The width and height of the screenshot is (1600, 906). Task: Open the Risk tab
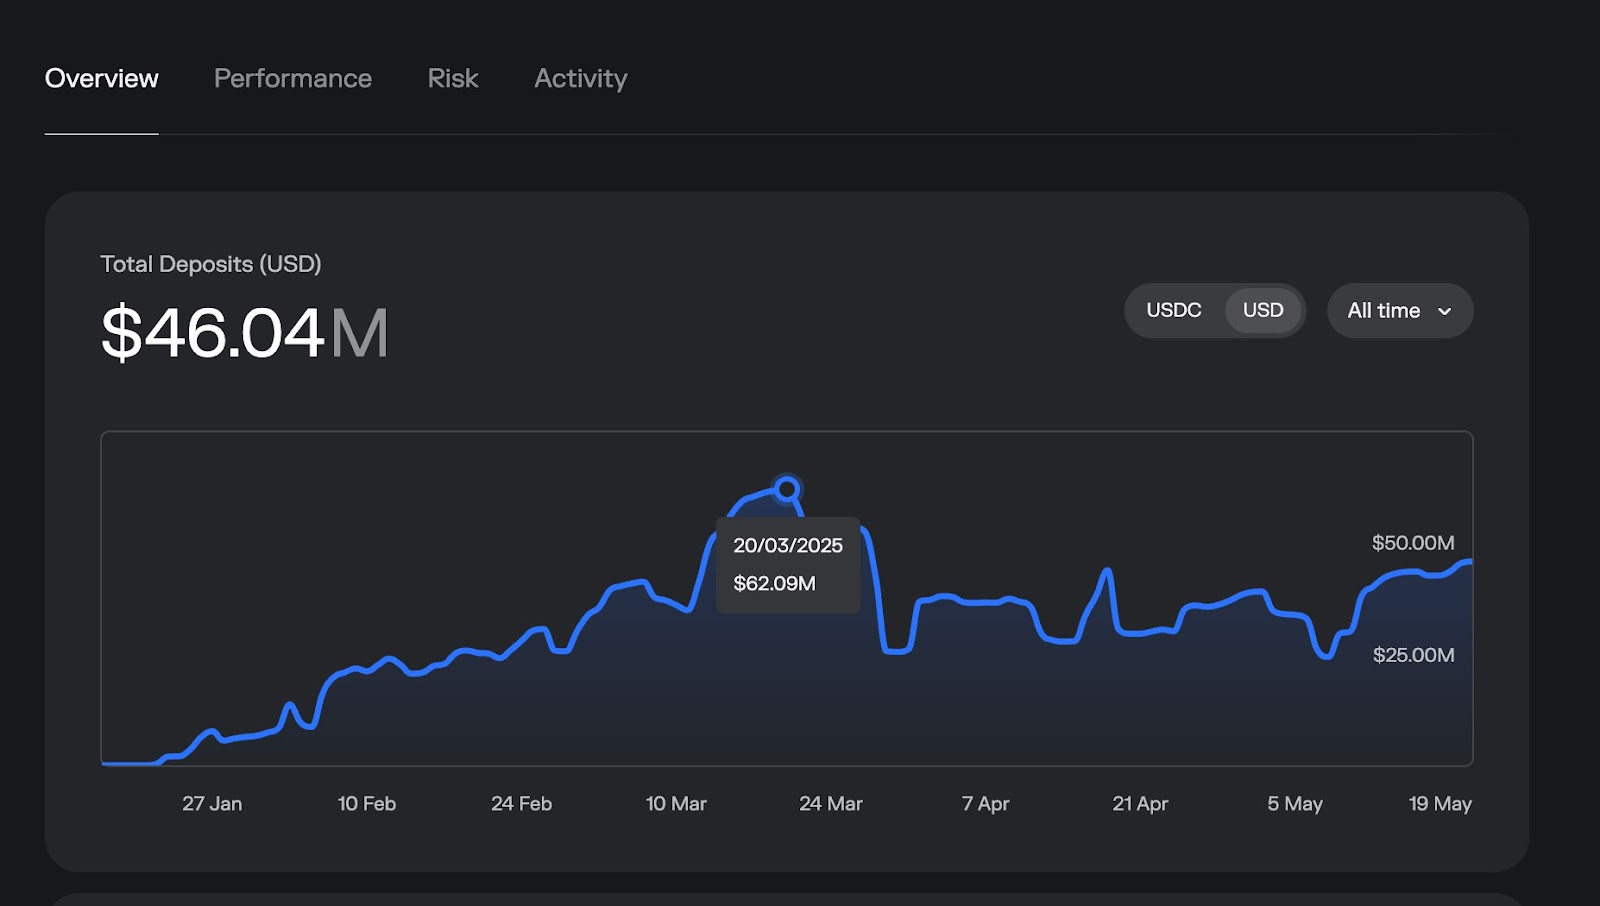pos(453,78)
